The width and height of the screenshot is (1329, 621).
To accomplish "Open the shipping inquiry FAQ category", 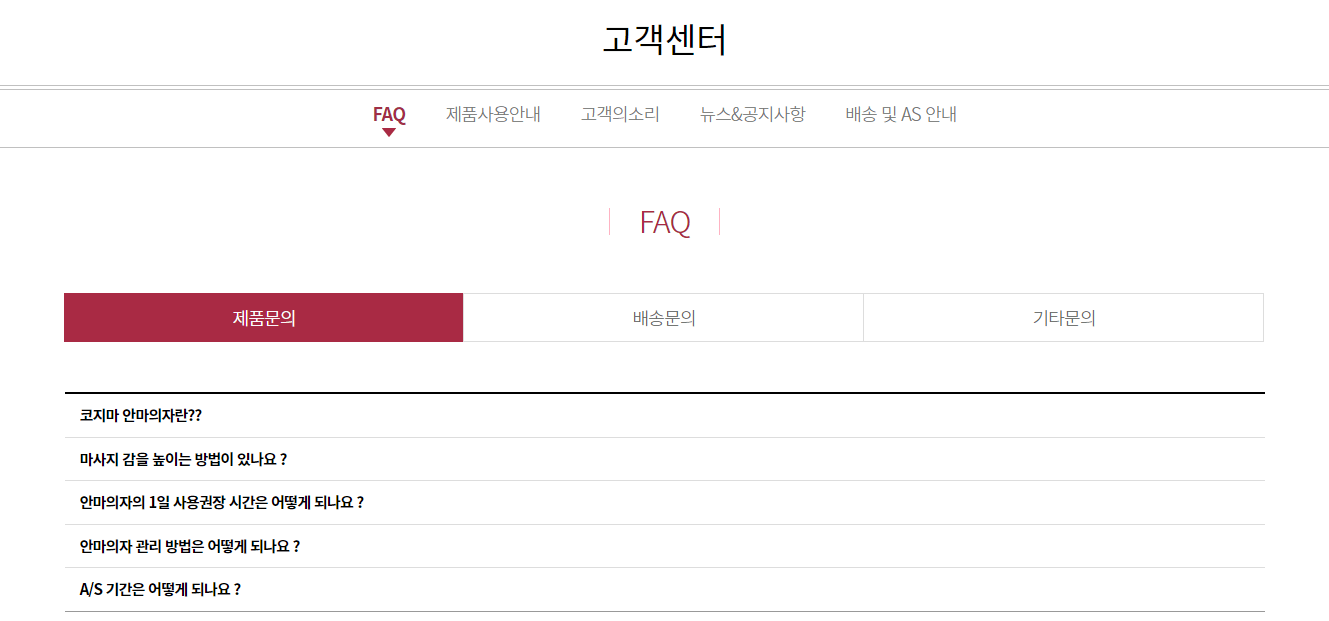I will [x=662, y=317].
